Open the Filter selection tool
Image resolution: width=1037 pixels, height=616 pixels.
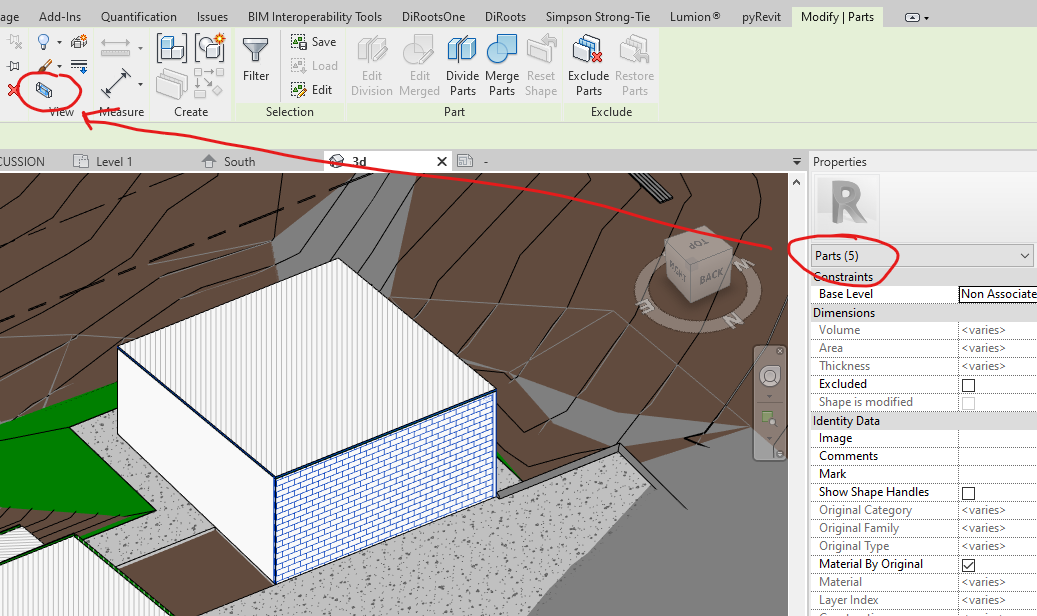(256, 60)
